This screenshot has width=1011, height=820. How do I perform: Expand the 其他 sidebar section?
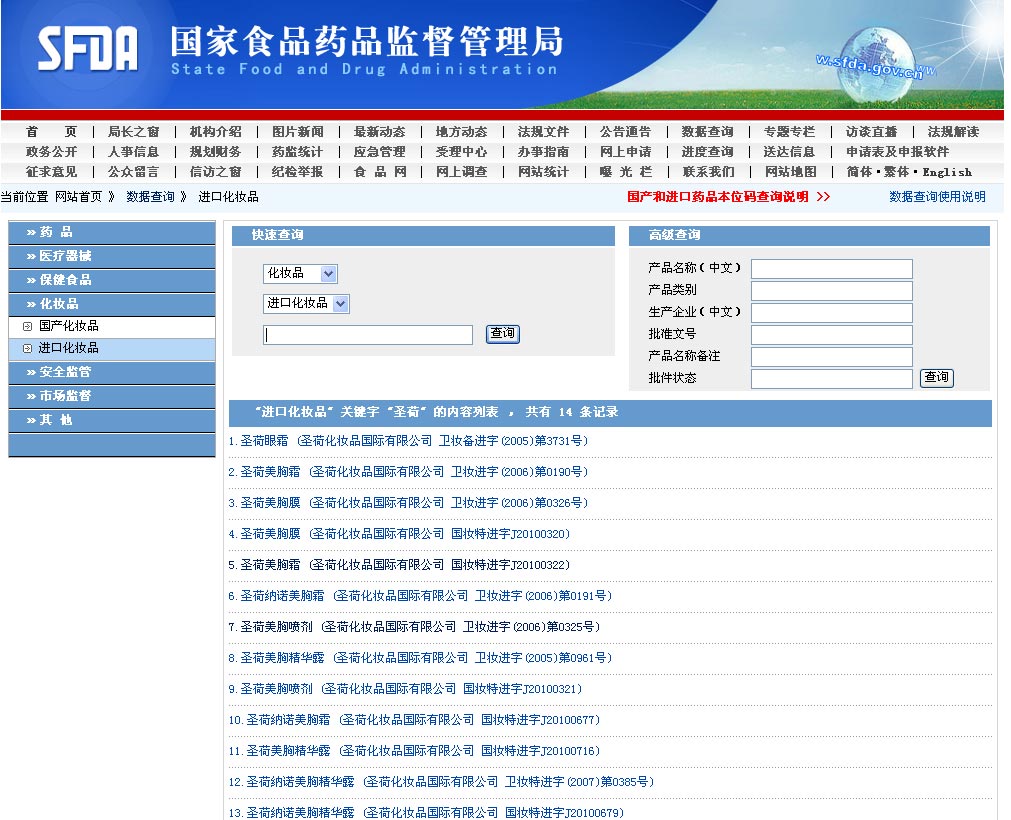point(112,420)
